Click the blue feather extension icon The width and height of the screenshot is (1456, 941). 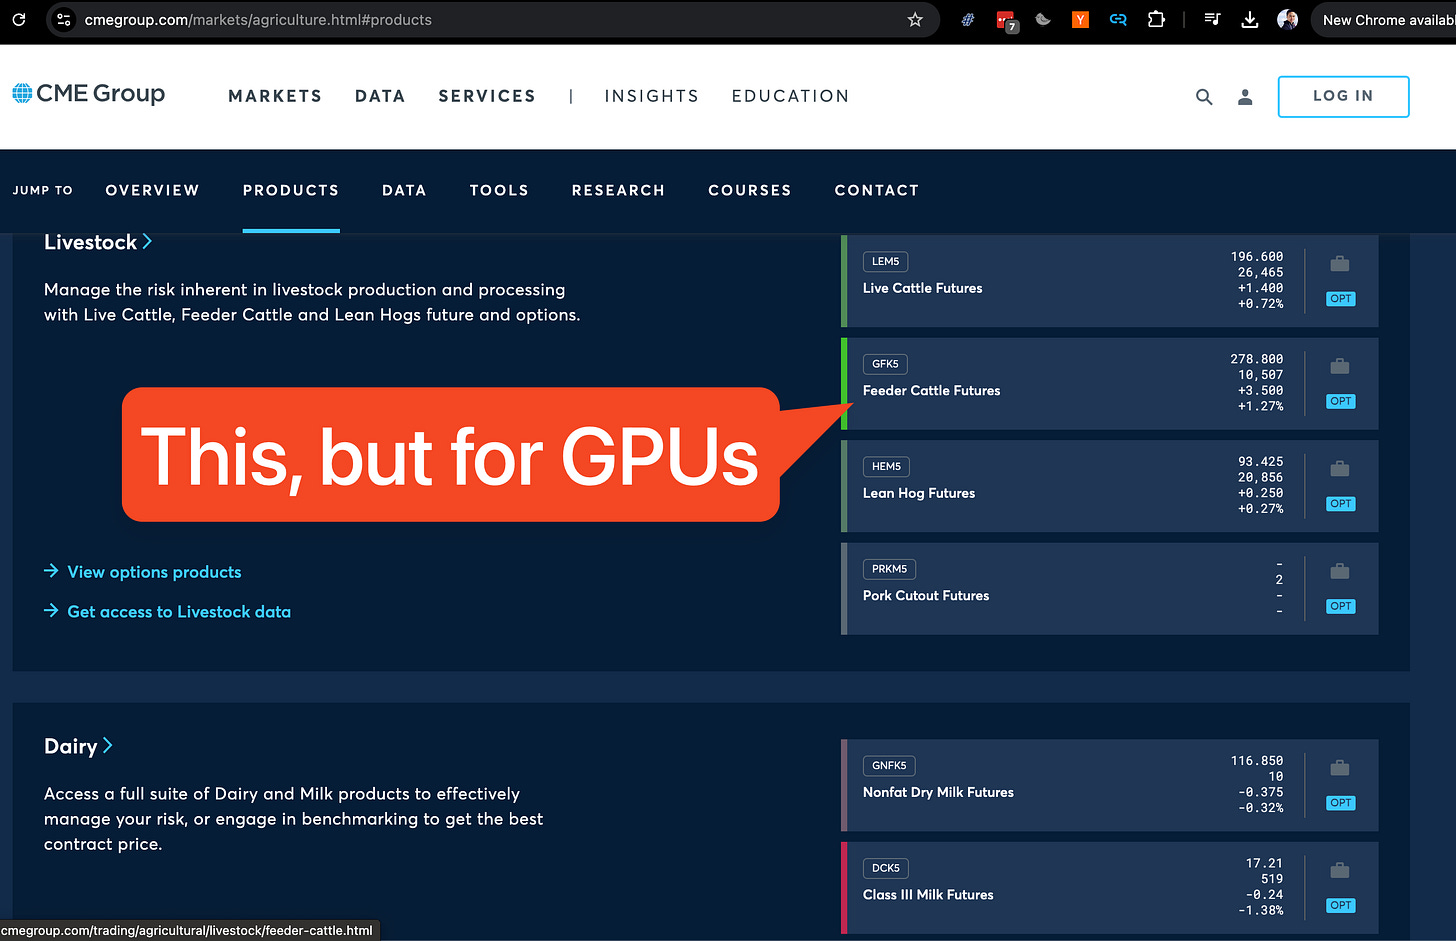967,19
